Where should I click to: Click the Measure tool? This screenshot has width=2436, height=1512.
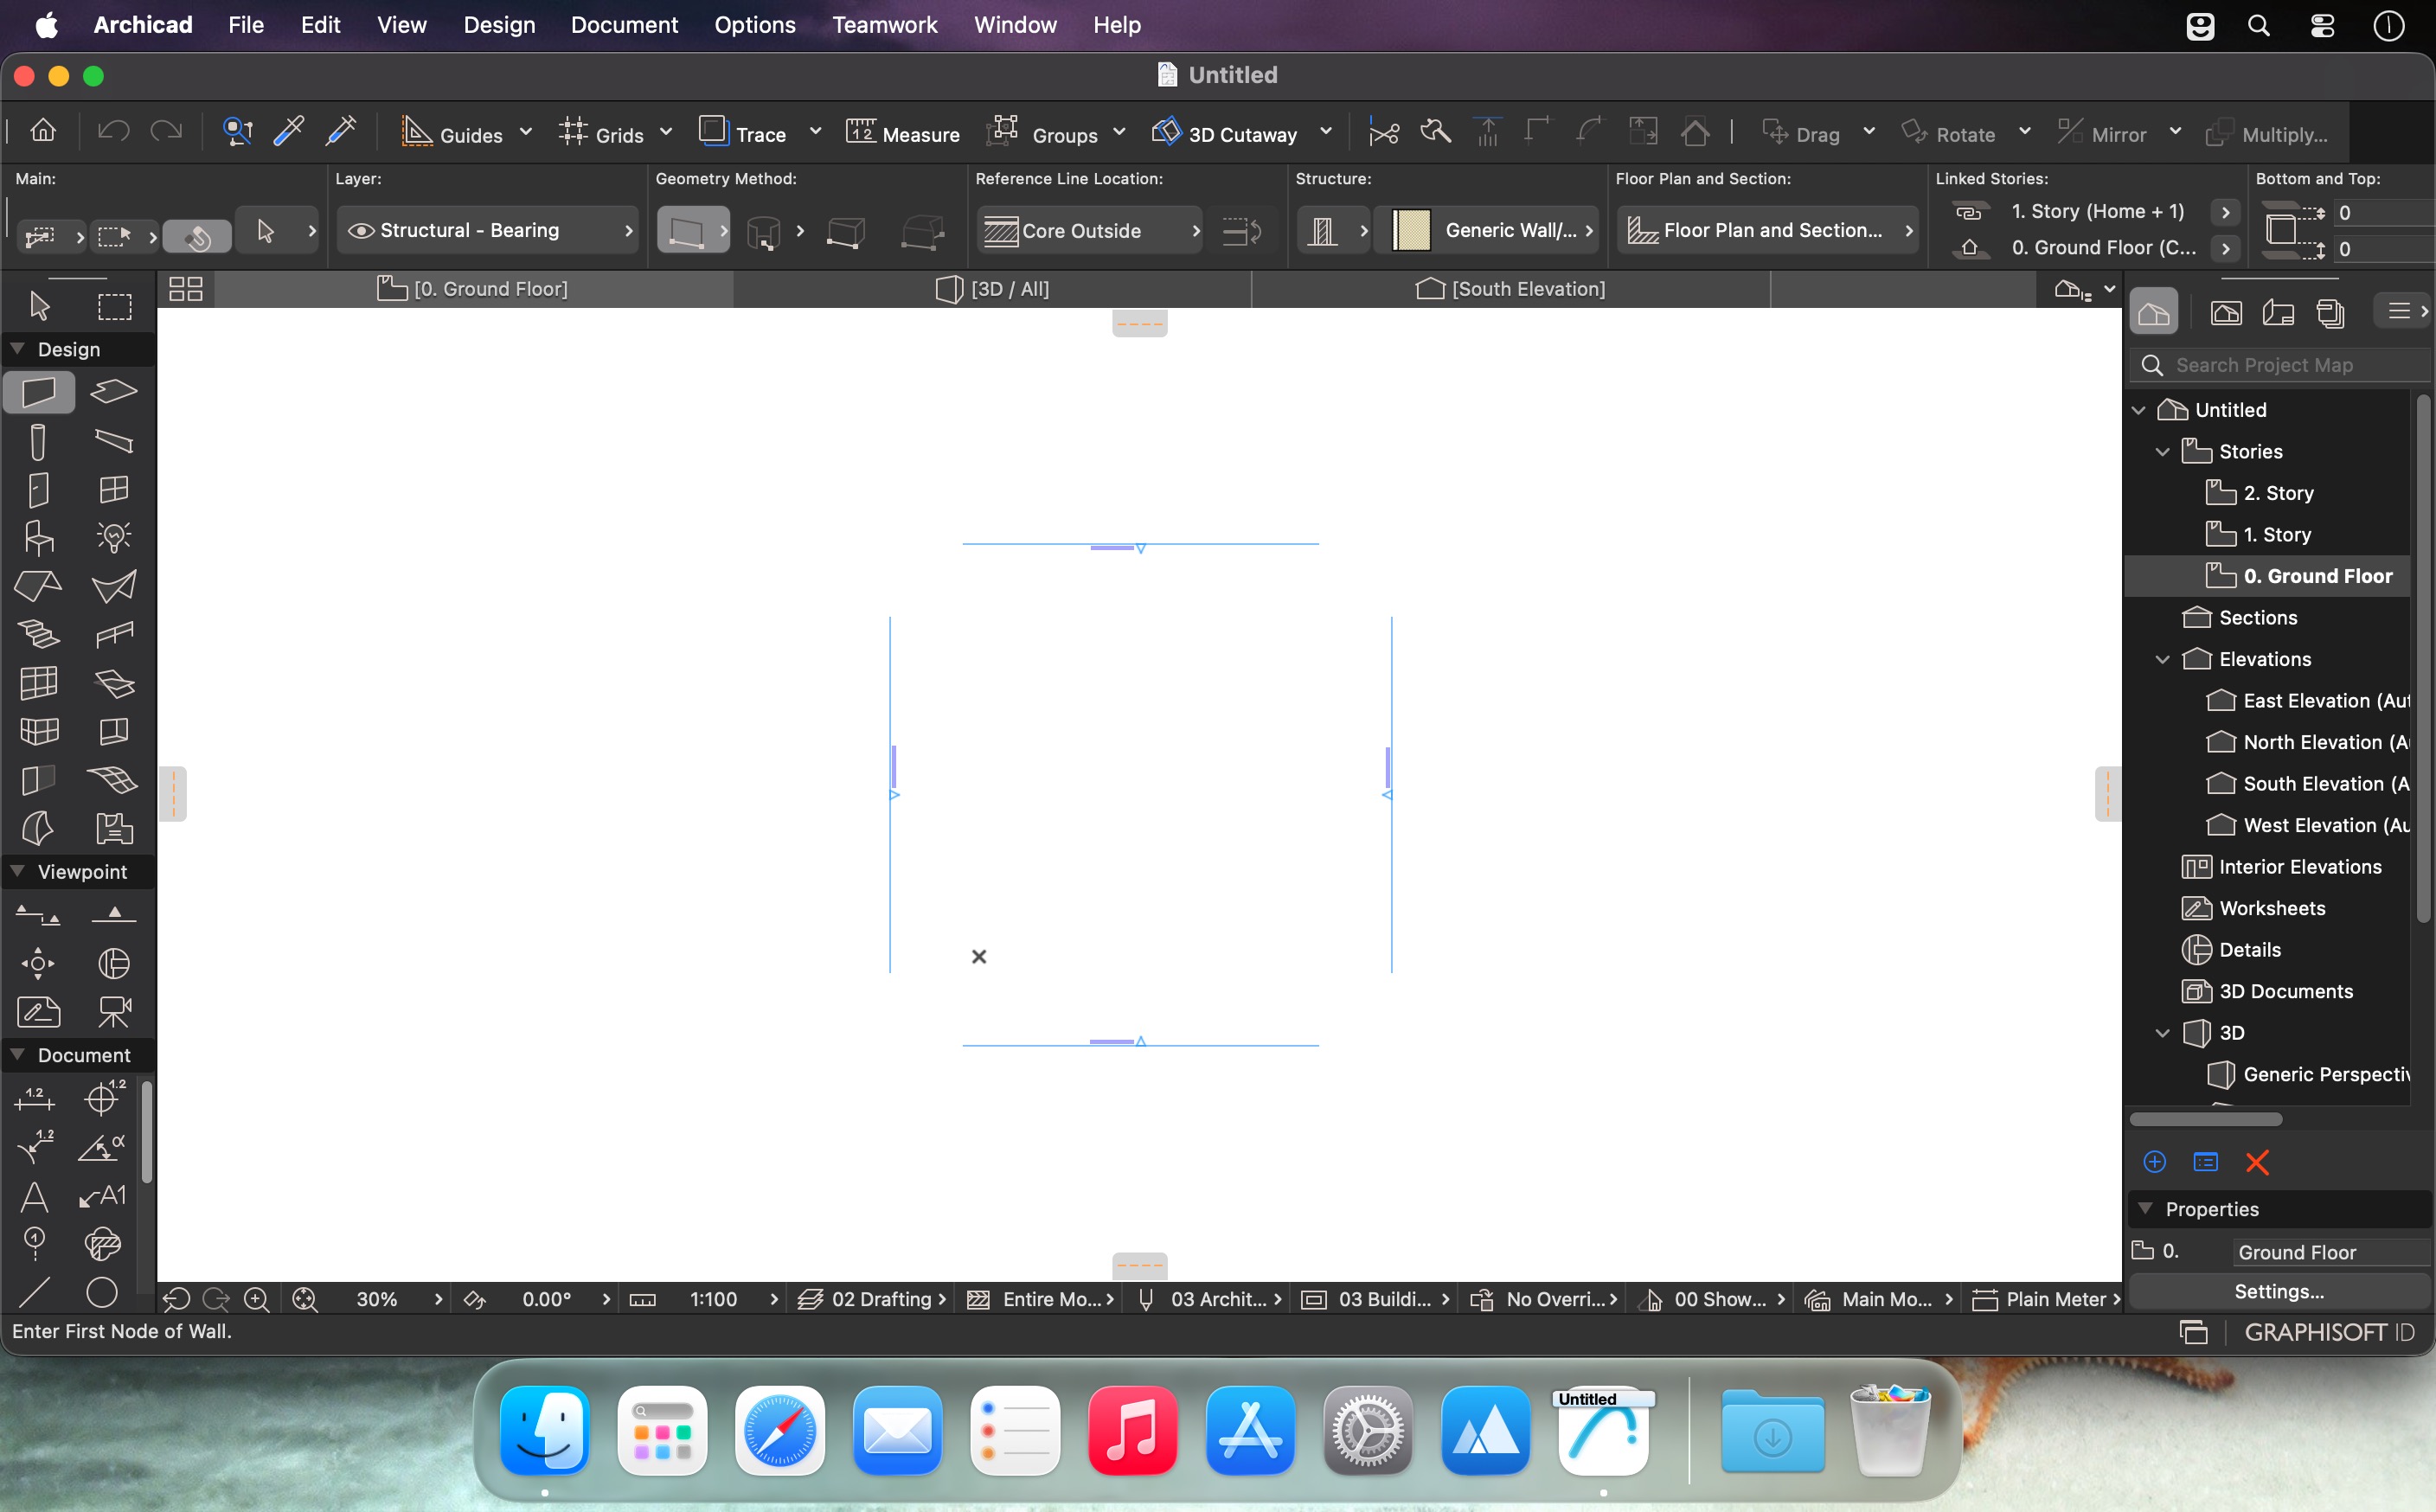(x=902, y=133)
